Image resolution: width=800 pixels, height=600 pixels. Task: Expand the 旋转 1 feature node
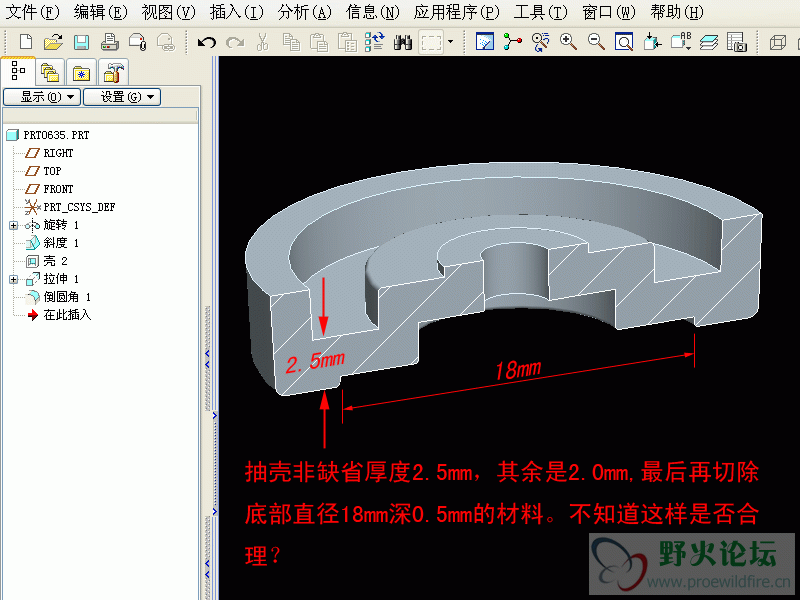click(x=14, y=225)
